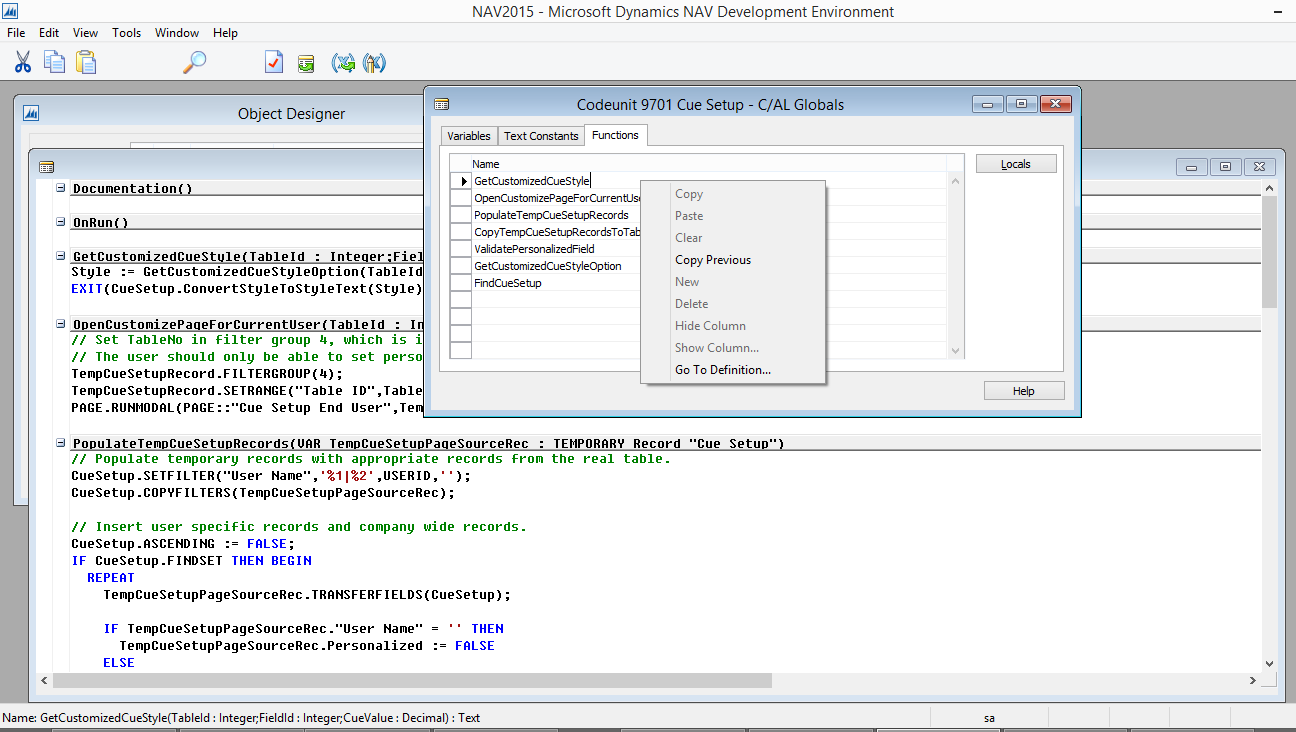
Task: Select the FindCueSetup function row
Action: (556, 283)
